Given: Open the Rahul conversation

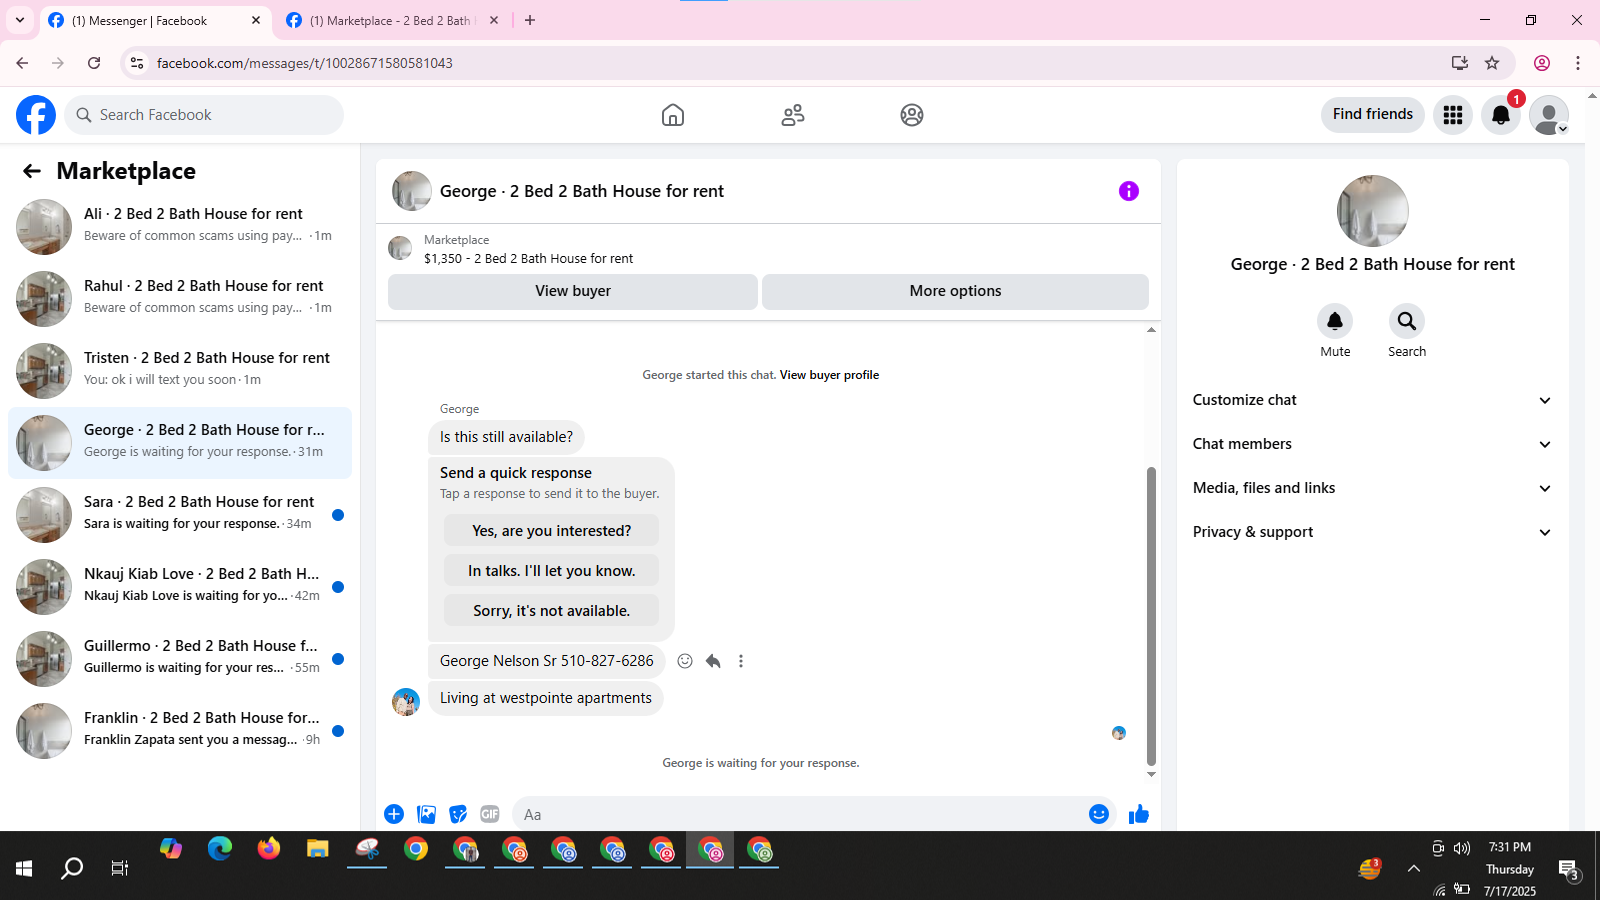Looking at the screenshot, I should [180, 299].
